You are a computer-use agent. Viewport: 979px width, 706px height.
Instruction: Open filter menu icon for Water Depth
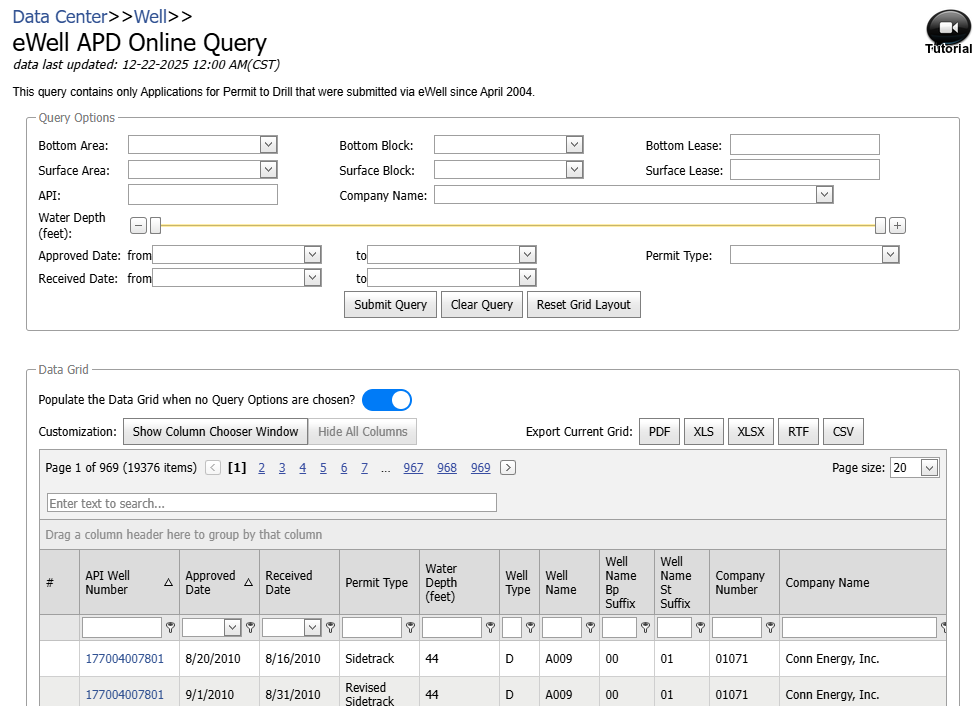click(x=490, y=627)
